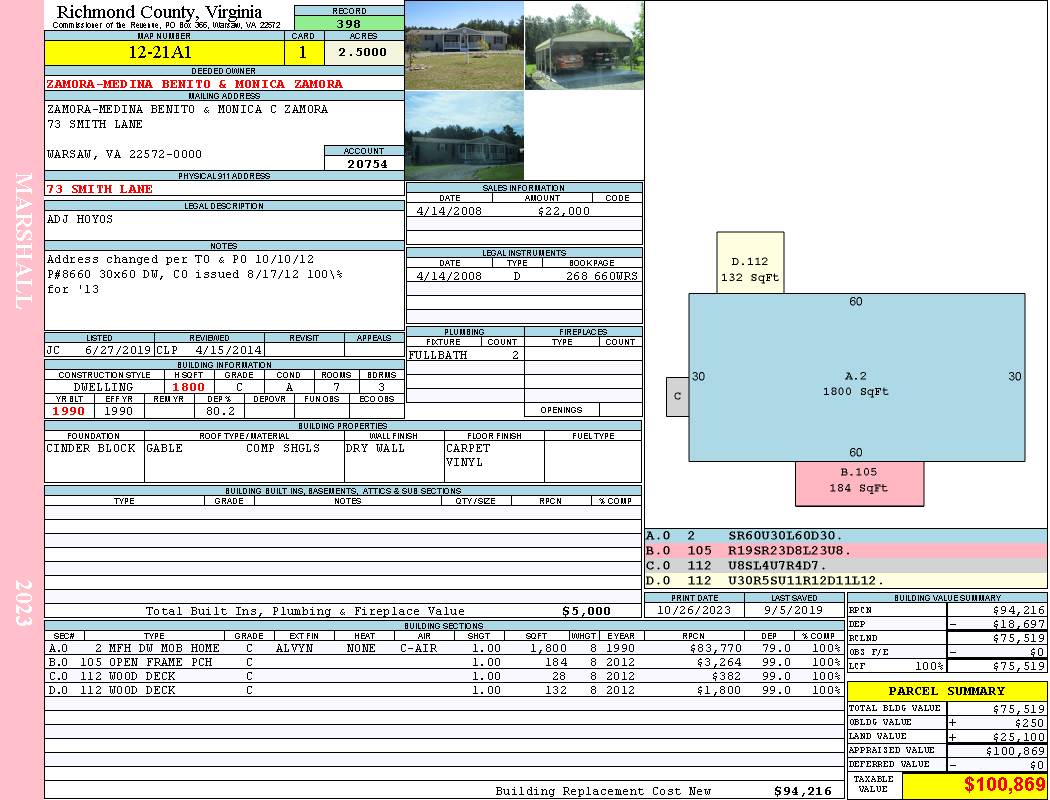Open the carport photo thumbnail
Image resolution: width=1050 pixels, height=800 pixels.
pos(583,45)
